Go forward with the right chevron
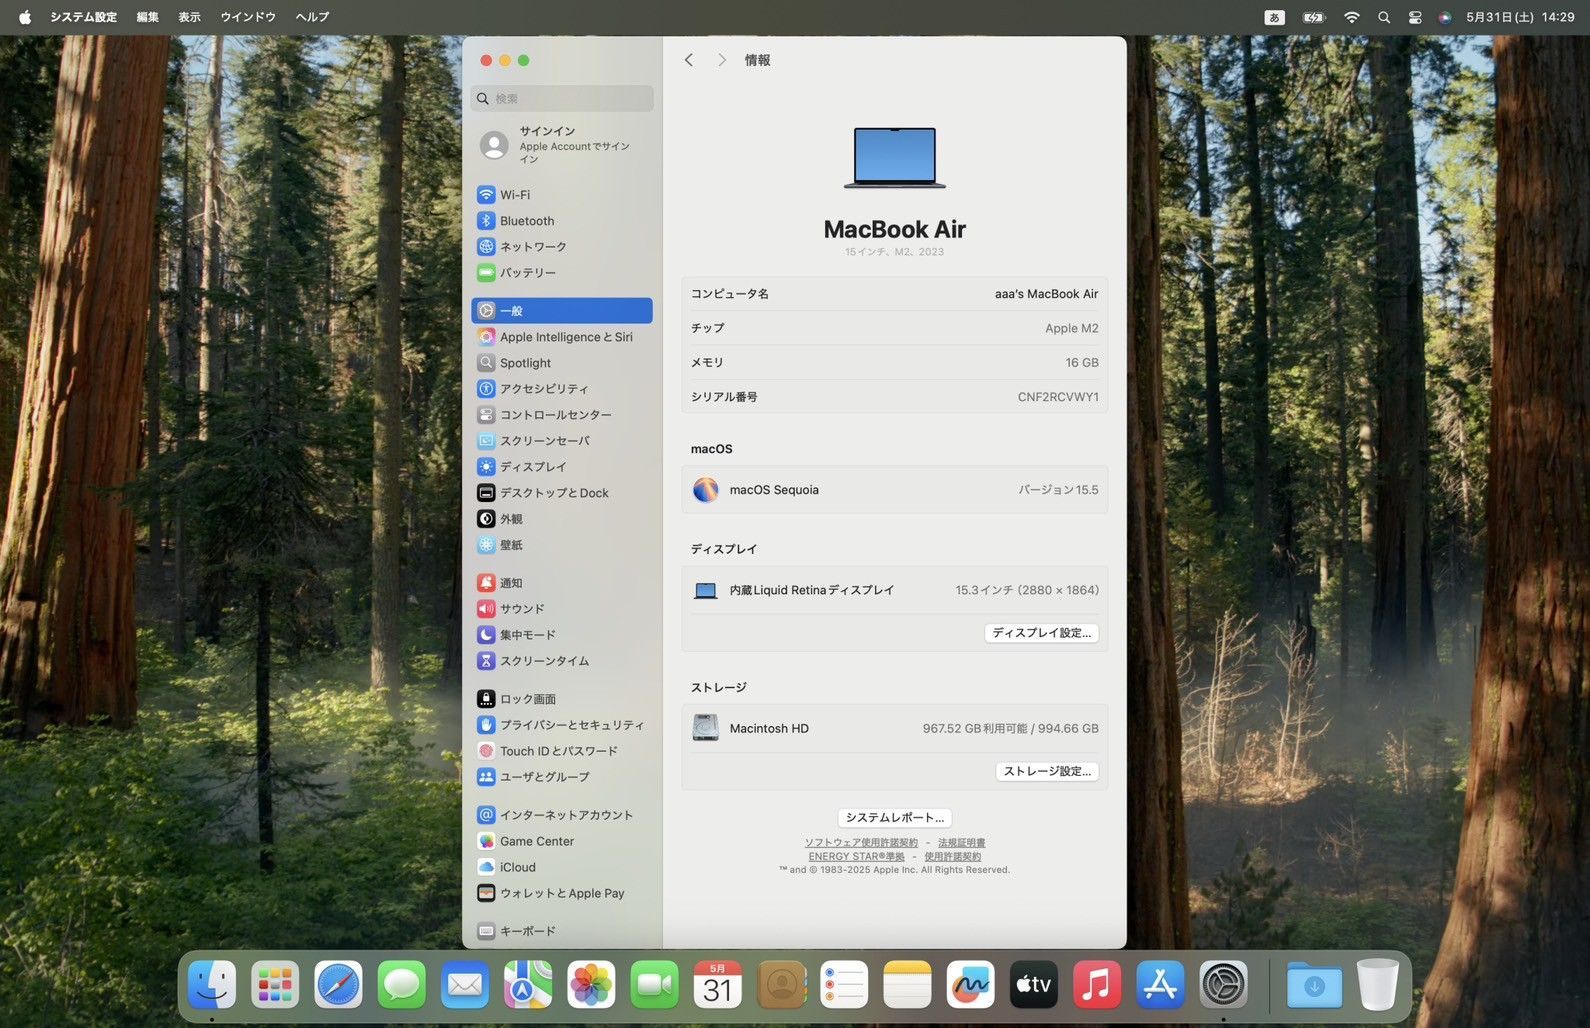The image size is (1590, 1028). click(x=722, y=60)
